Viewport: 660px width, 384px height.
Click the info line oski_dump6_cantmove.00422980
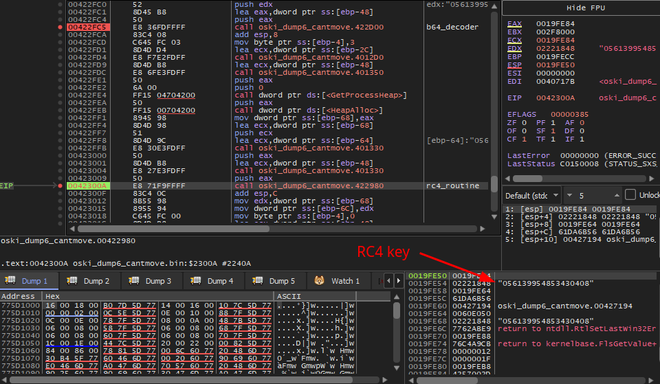tap(68, 241)
